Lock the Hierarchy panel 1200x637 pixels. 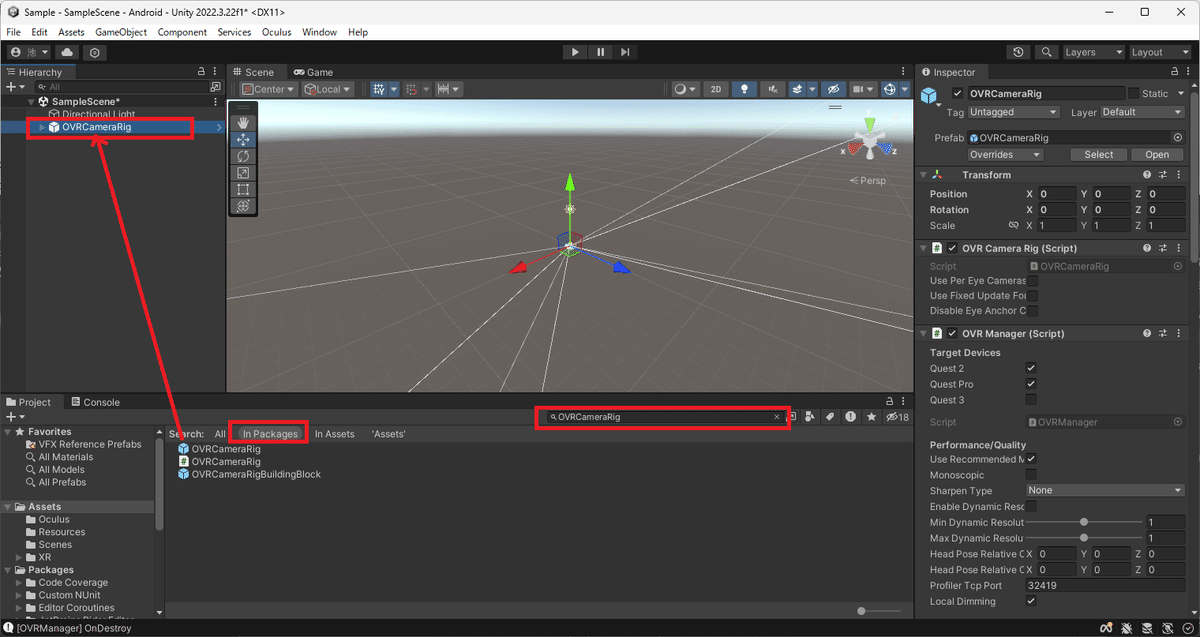201,72
